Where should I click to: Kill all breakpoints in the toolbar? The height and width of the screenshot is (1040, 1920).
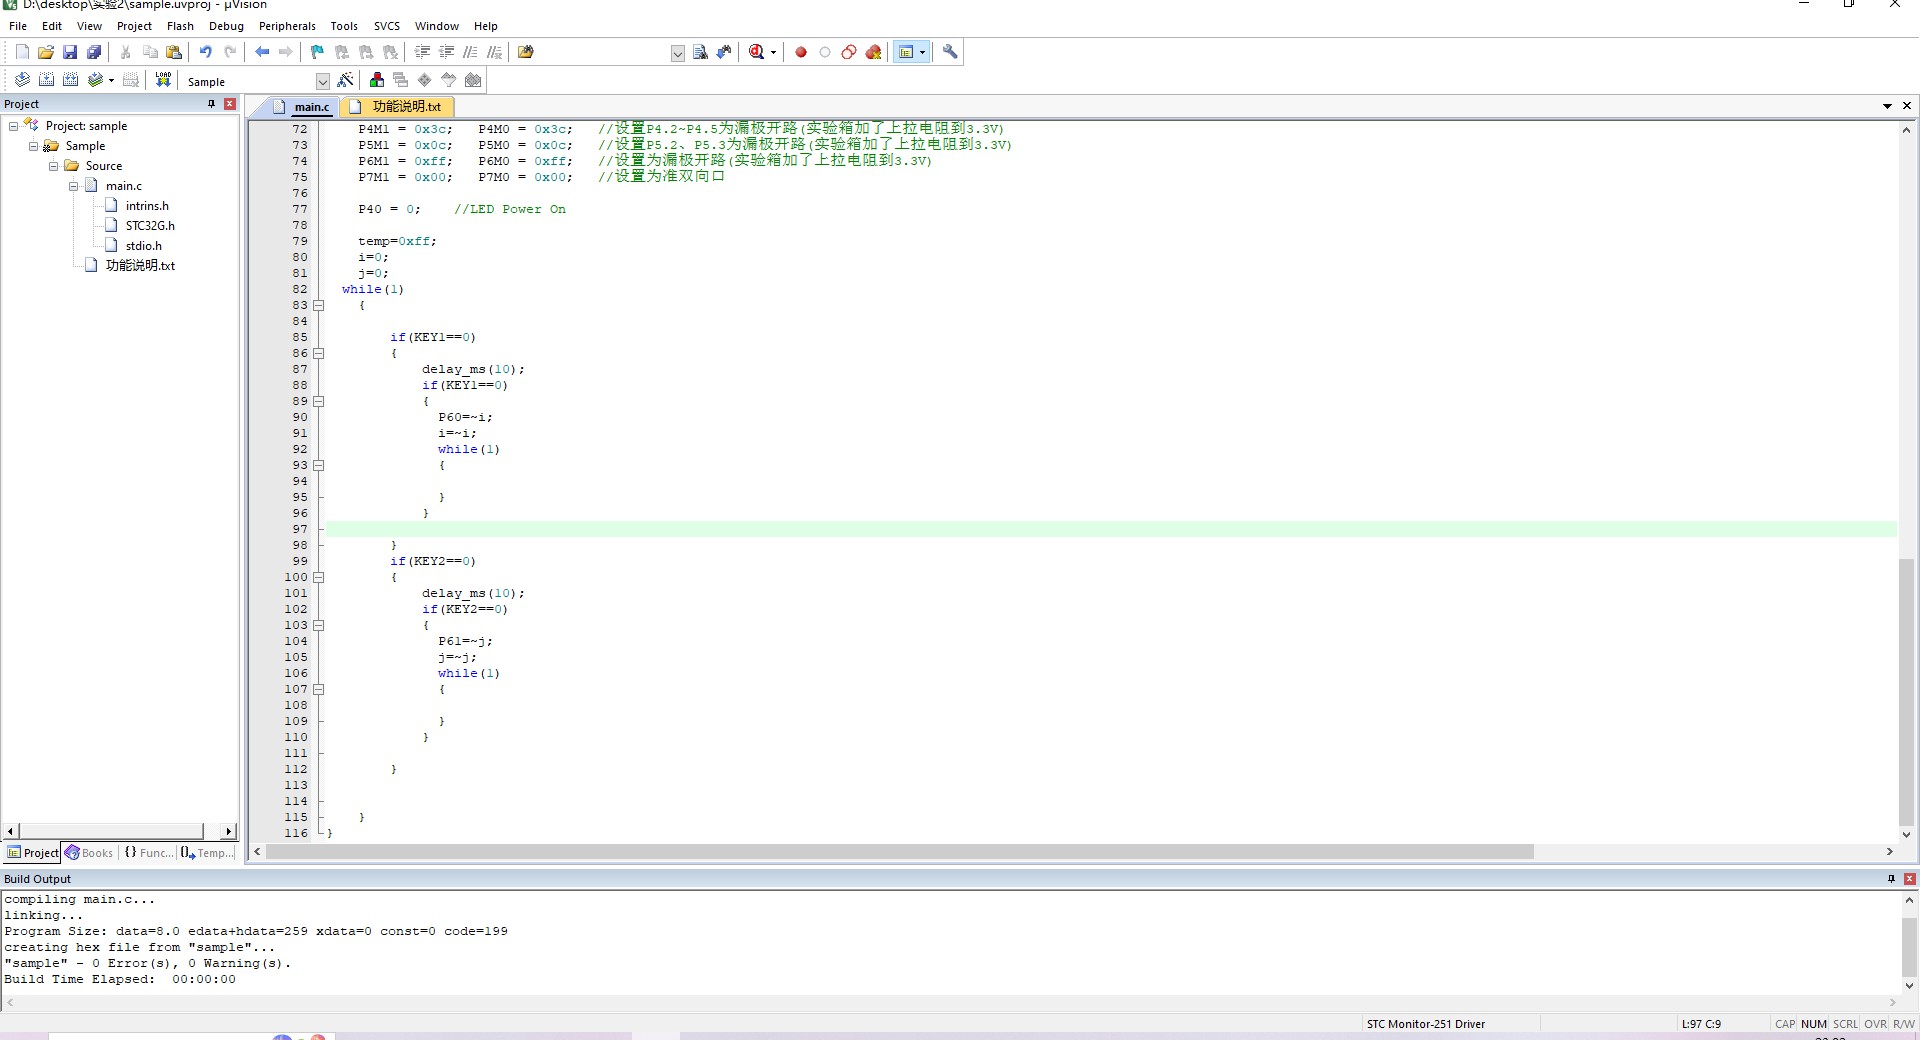pos(874,52)
